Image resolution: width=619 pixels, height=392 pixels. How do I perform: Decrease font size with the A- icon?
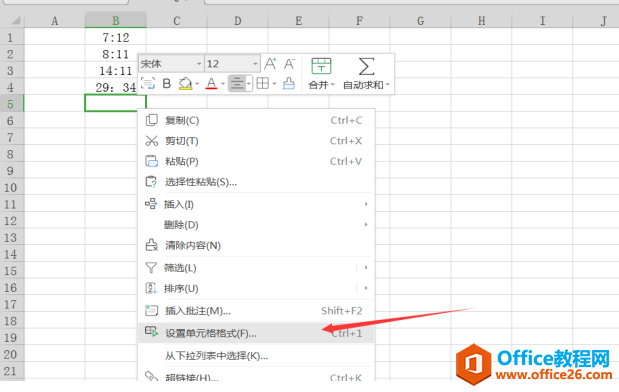pyautogui.click(x=290, y=64)
